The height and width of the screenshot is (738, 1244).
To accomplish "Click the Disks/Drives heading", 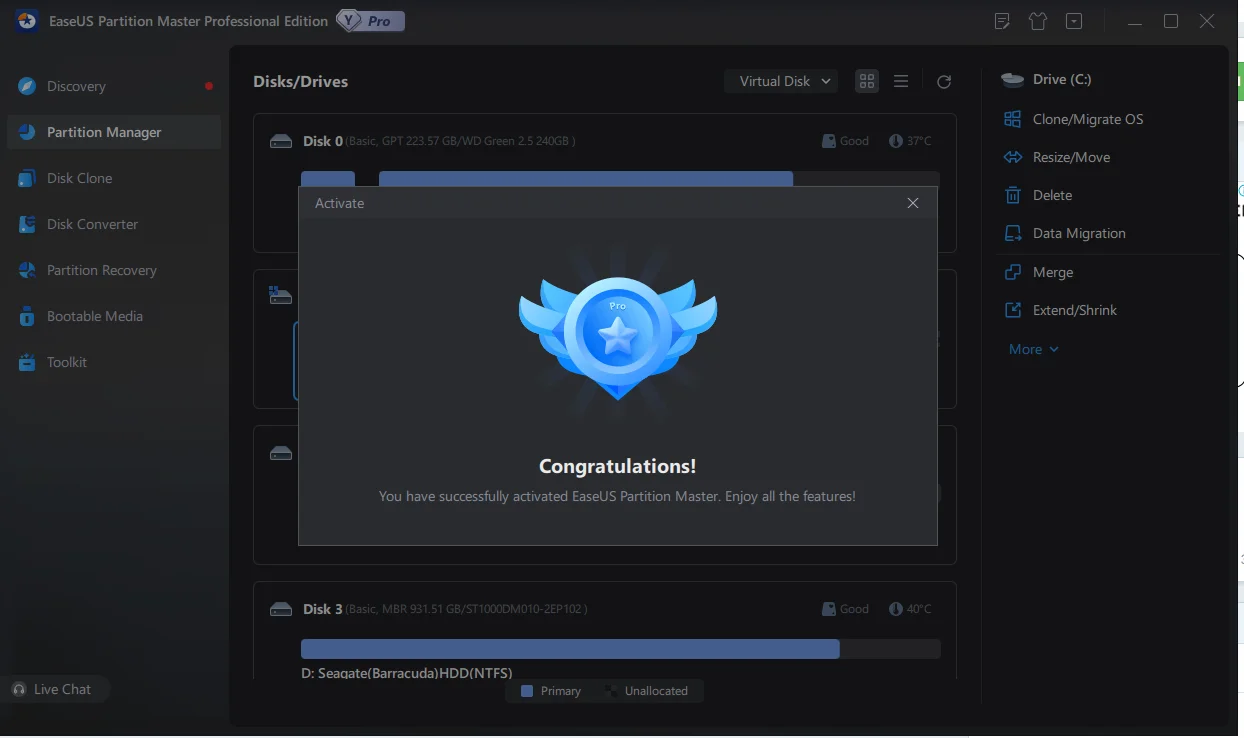I will [x=301, y=82].
